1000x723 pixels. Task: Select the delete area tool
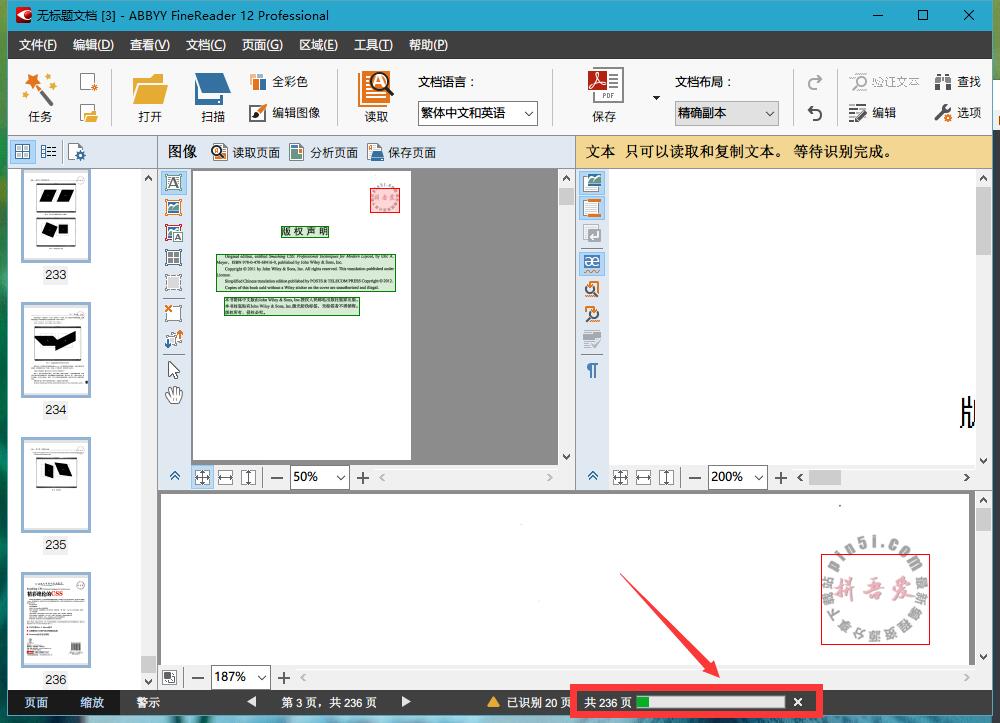[x=173, y=313]
